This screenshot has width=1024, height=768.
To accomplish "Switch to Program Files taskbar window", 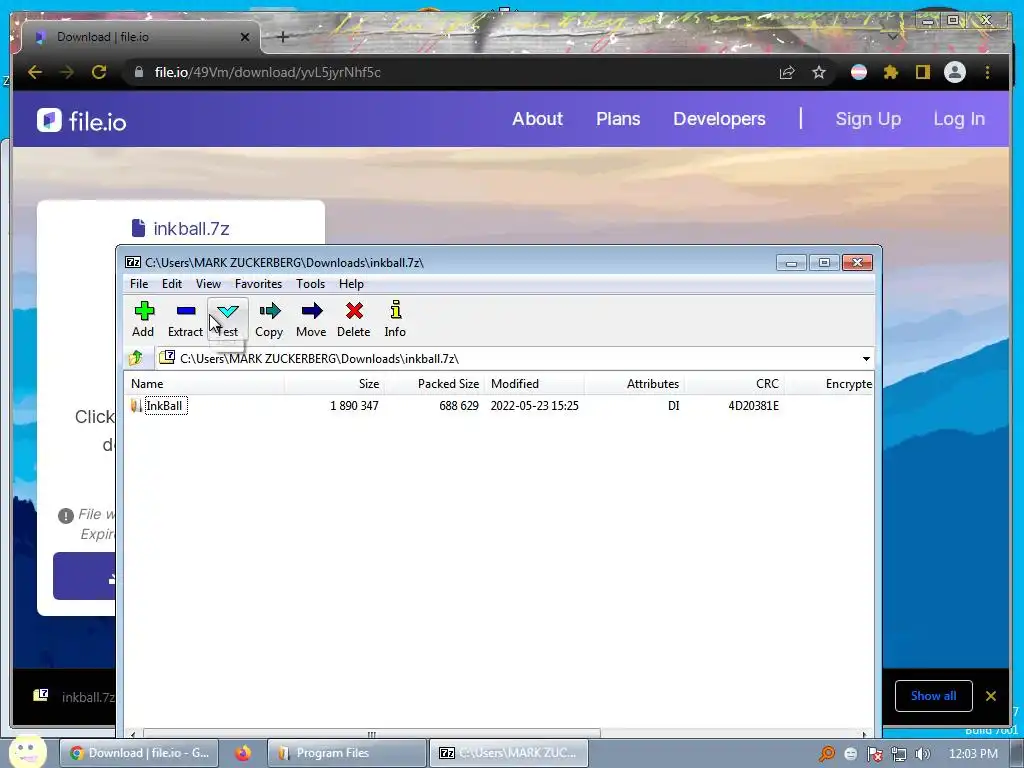I will coord(347,753).
